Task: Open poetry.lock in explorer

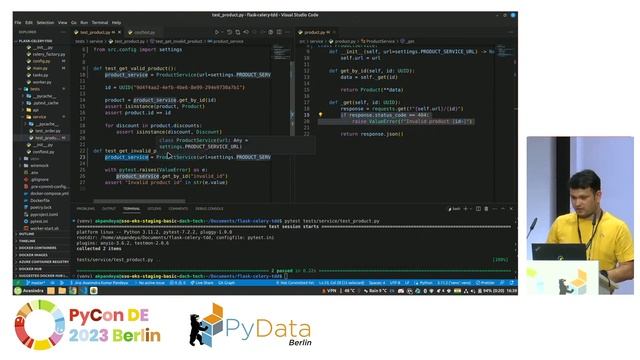Action: (x=41, y=207)
